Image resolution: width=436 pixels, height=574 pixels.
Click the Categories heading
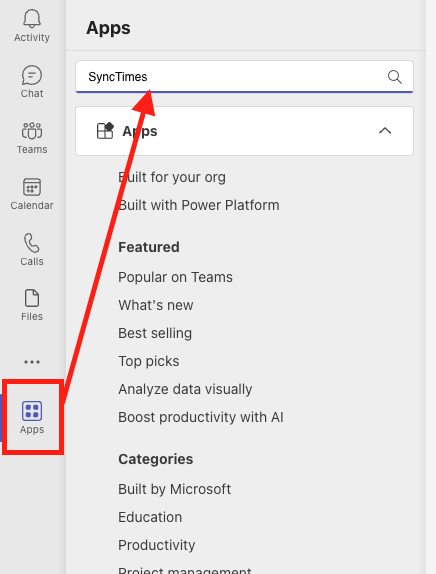(156, 459)
